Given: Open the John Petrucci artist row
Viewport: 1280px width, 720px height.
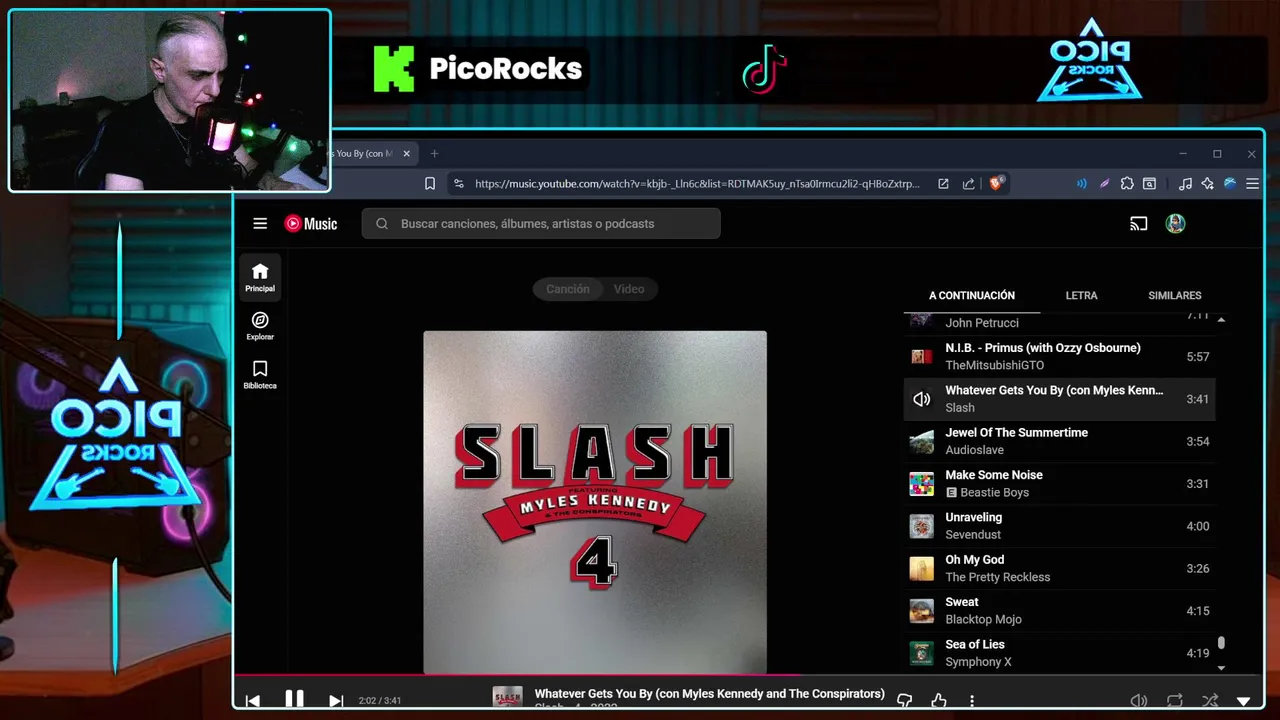Looking at the screenshot, I should click(1060, 322).
